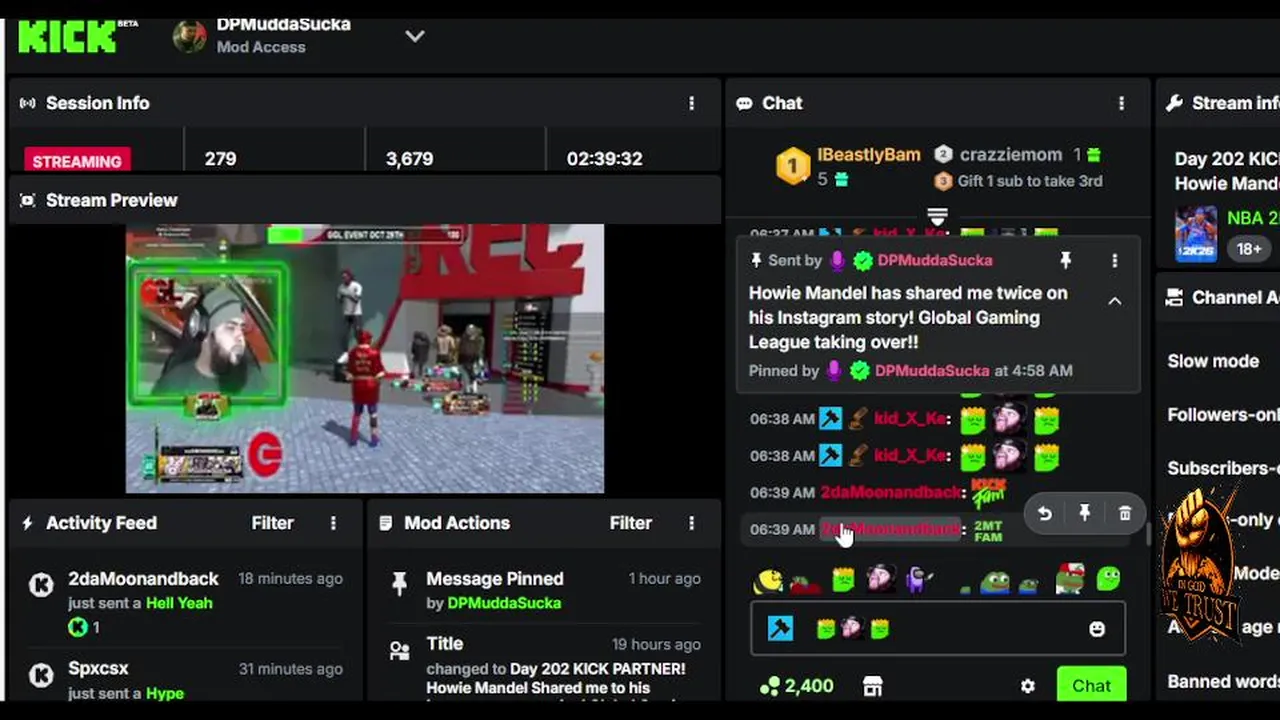Viewport: 1280px width, 720px height.
Task: Click the Chat speech bubble icon
Action: click(x=744, y=103)
